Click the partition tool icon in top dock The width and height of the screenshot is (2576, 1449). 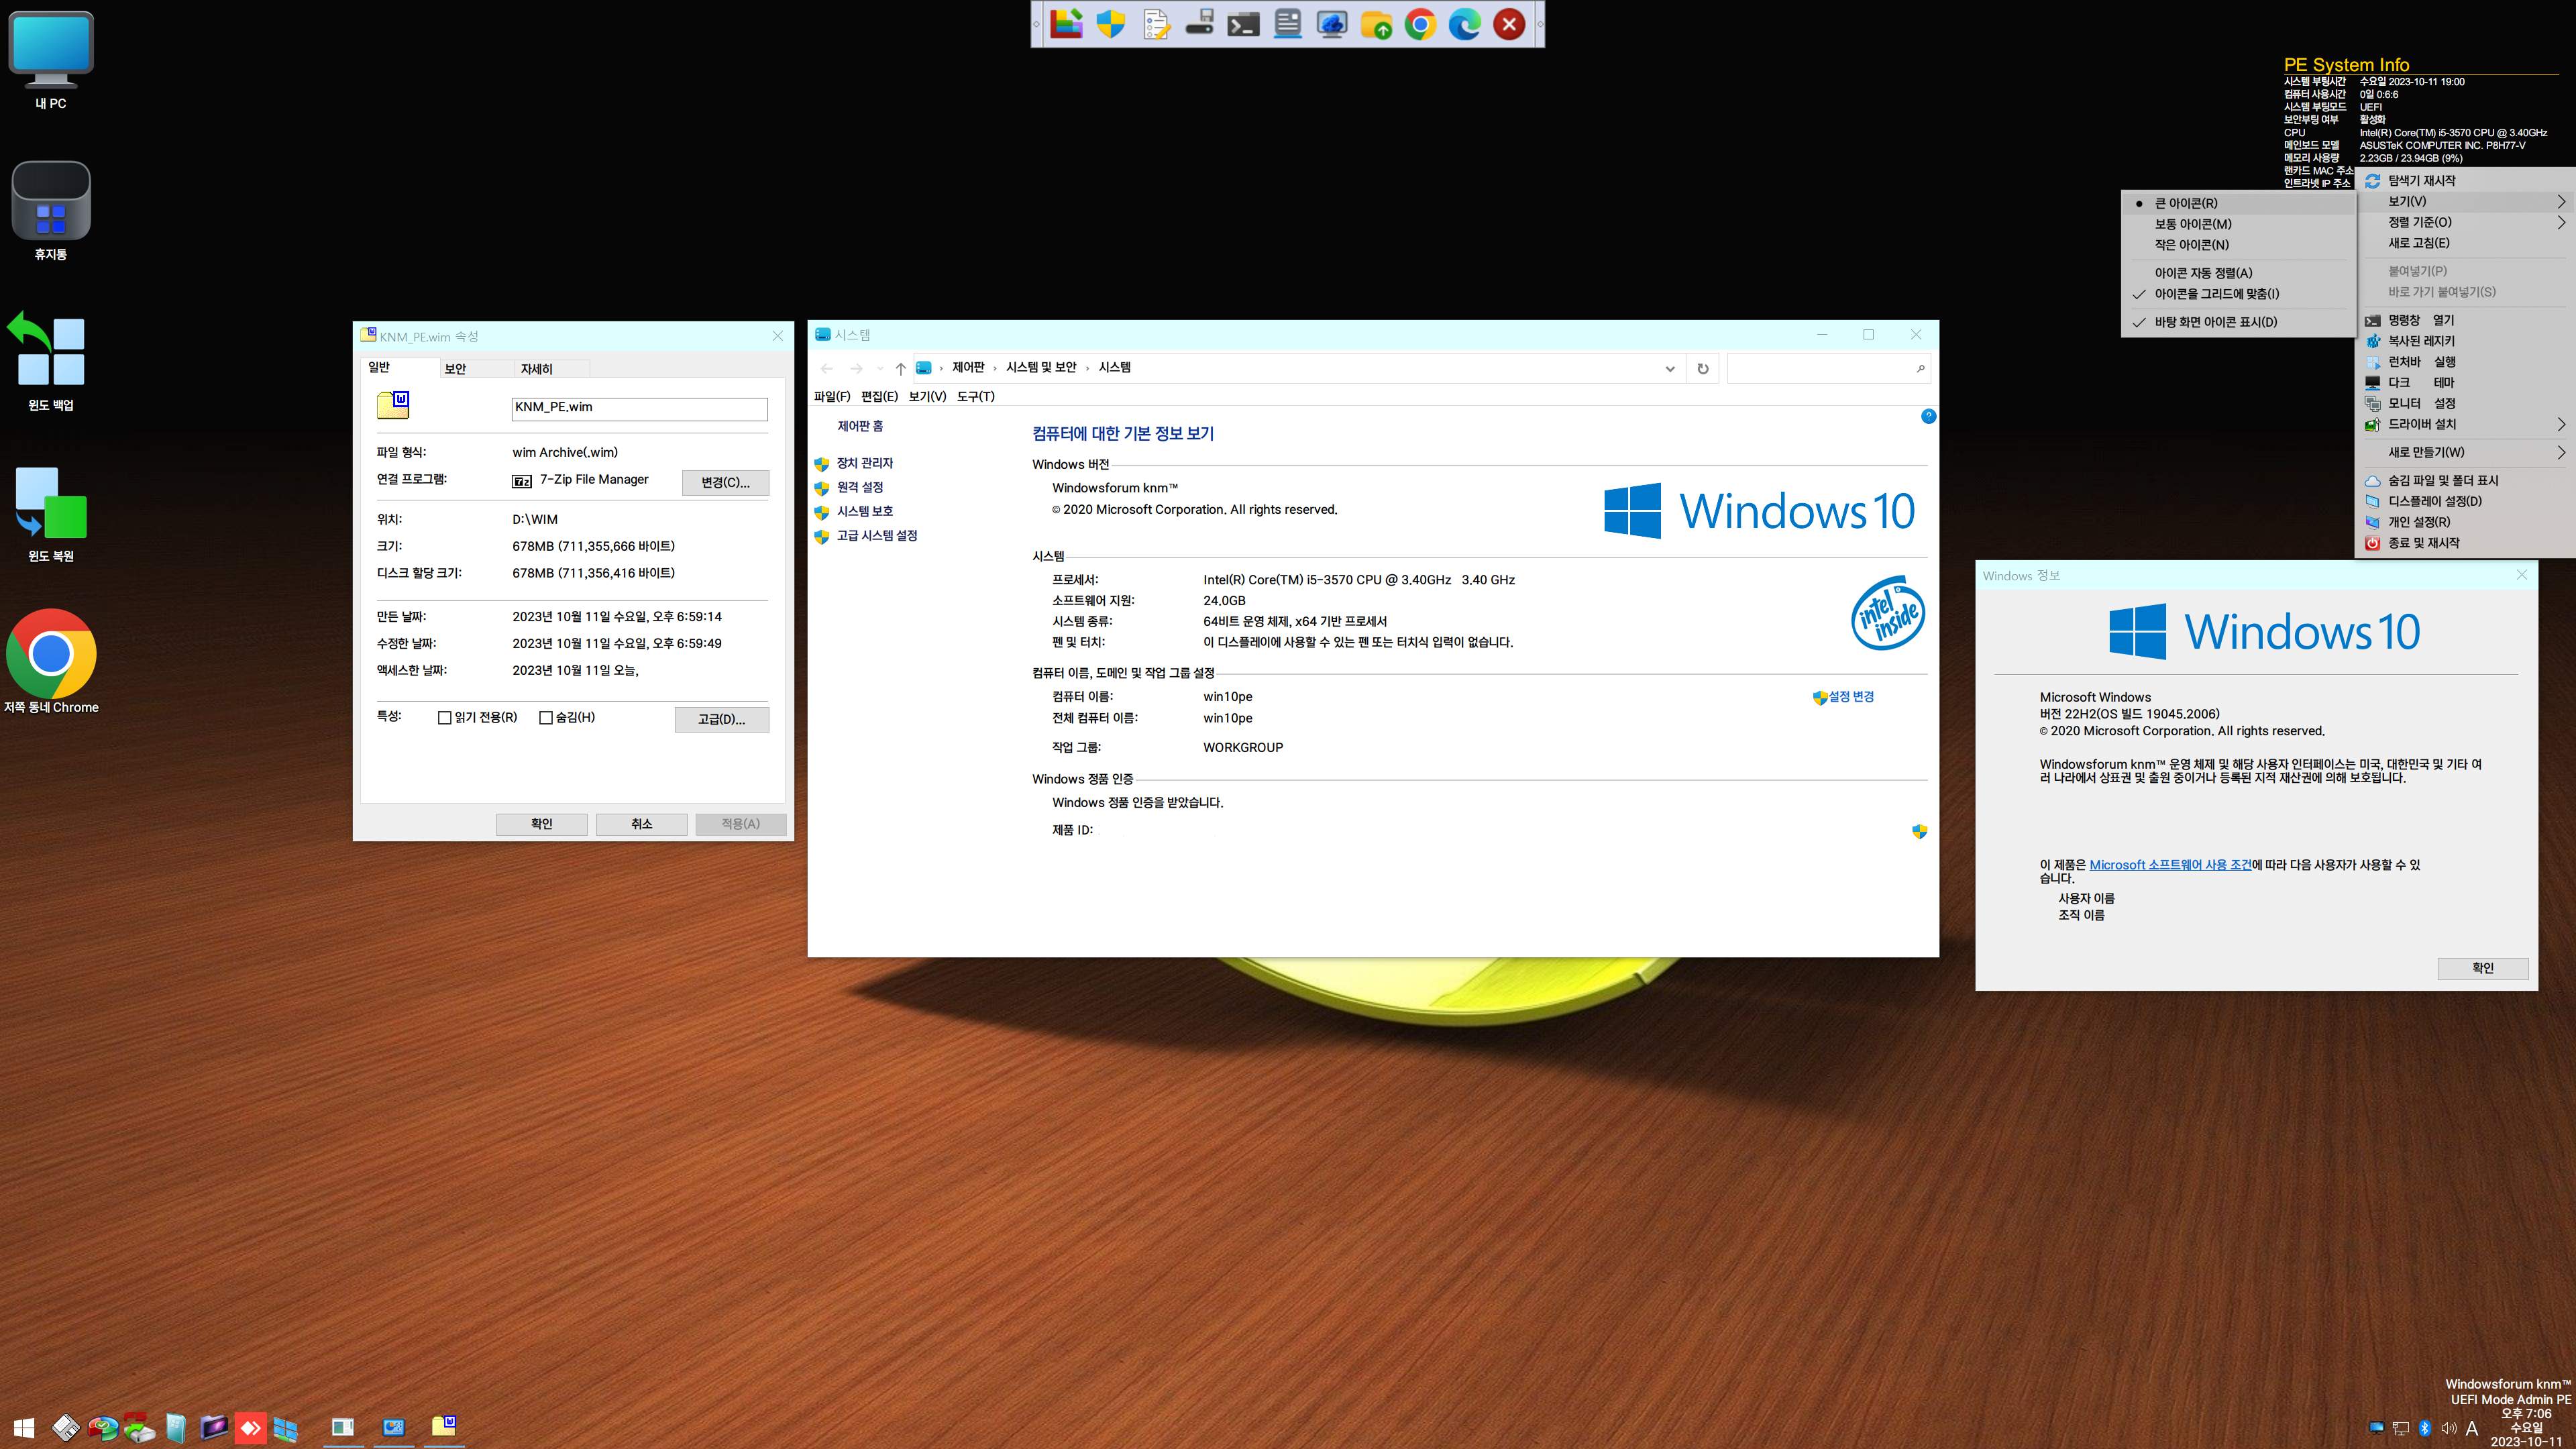point(1066,24)
